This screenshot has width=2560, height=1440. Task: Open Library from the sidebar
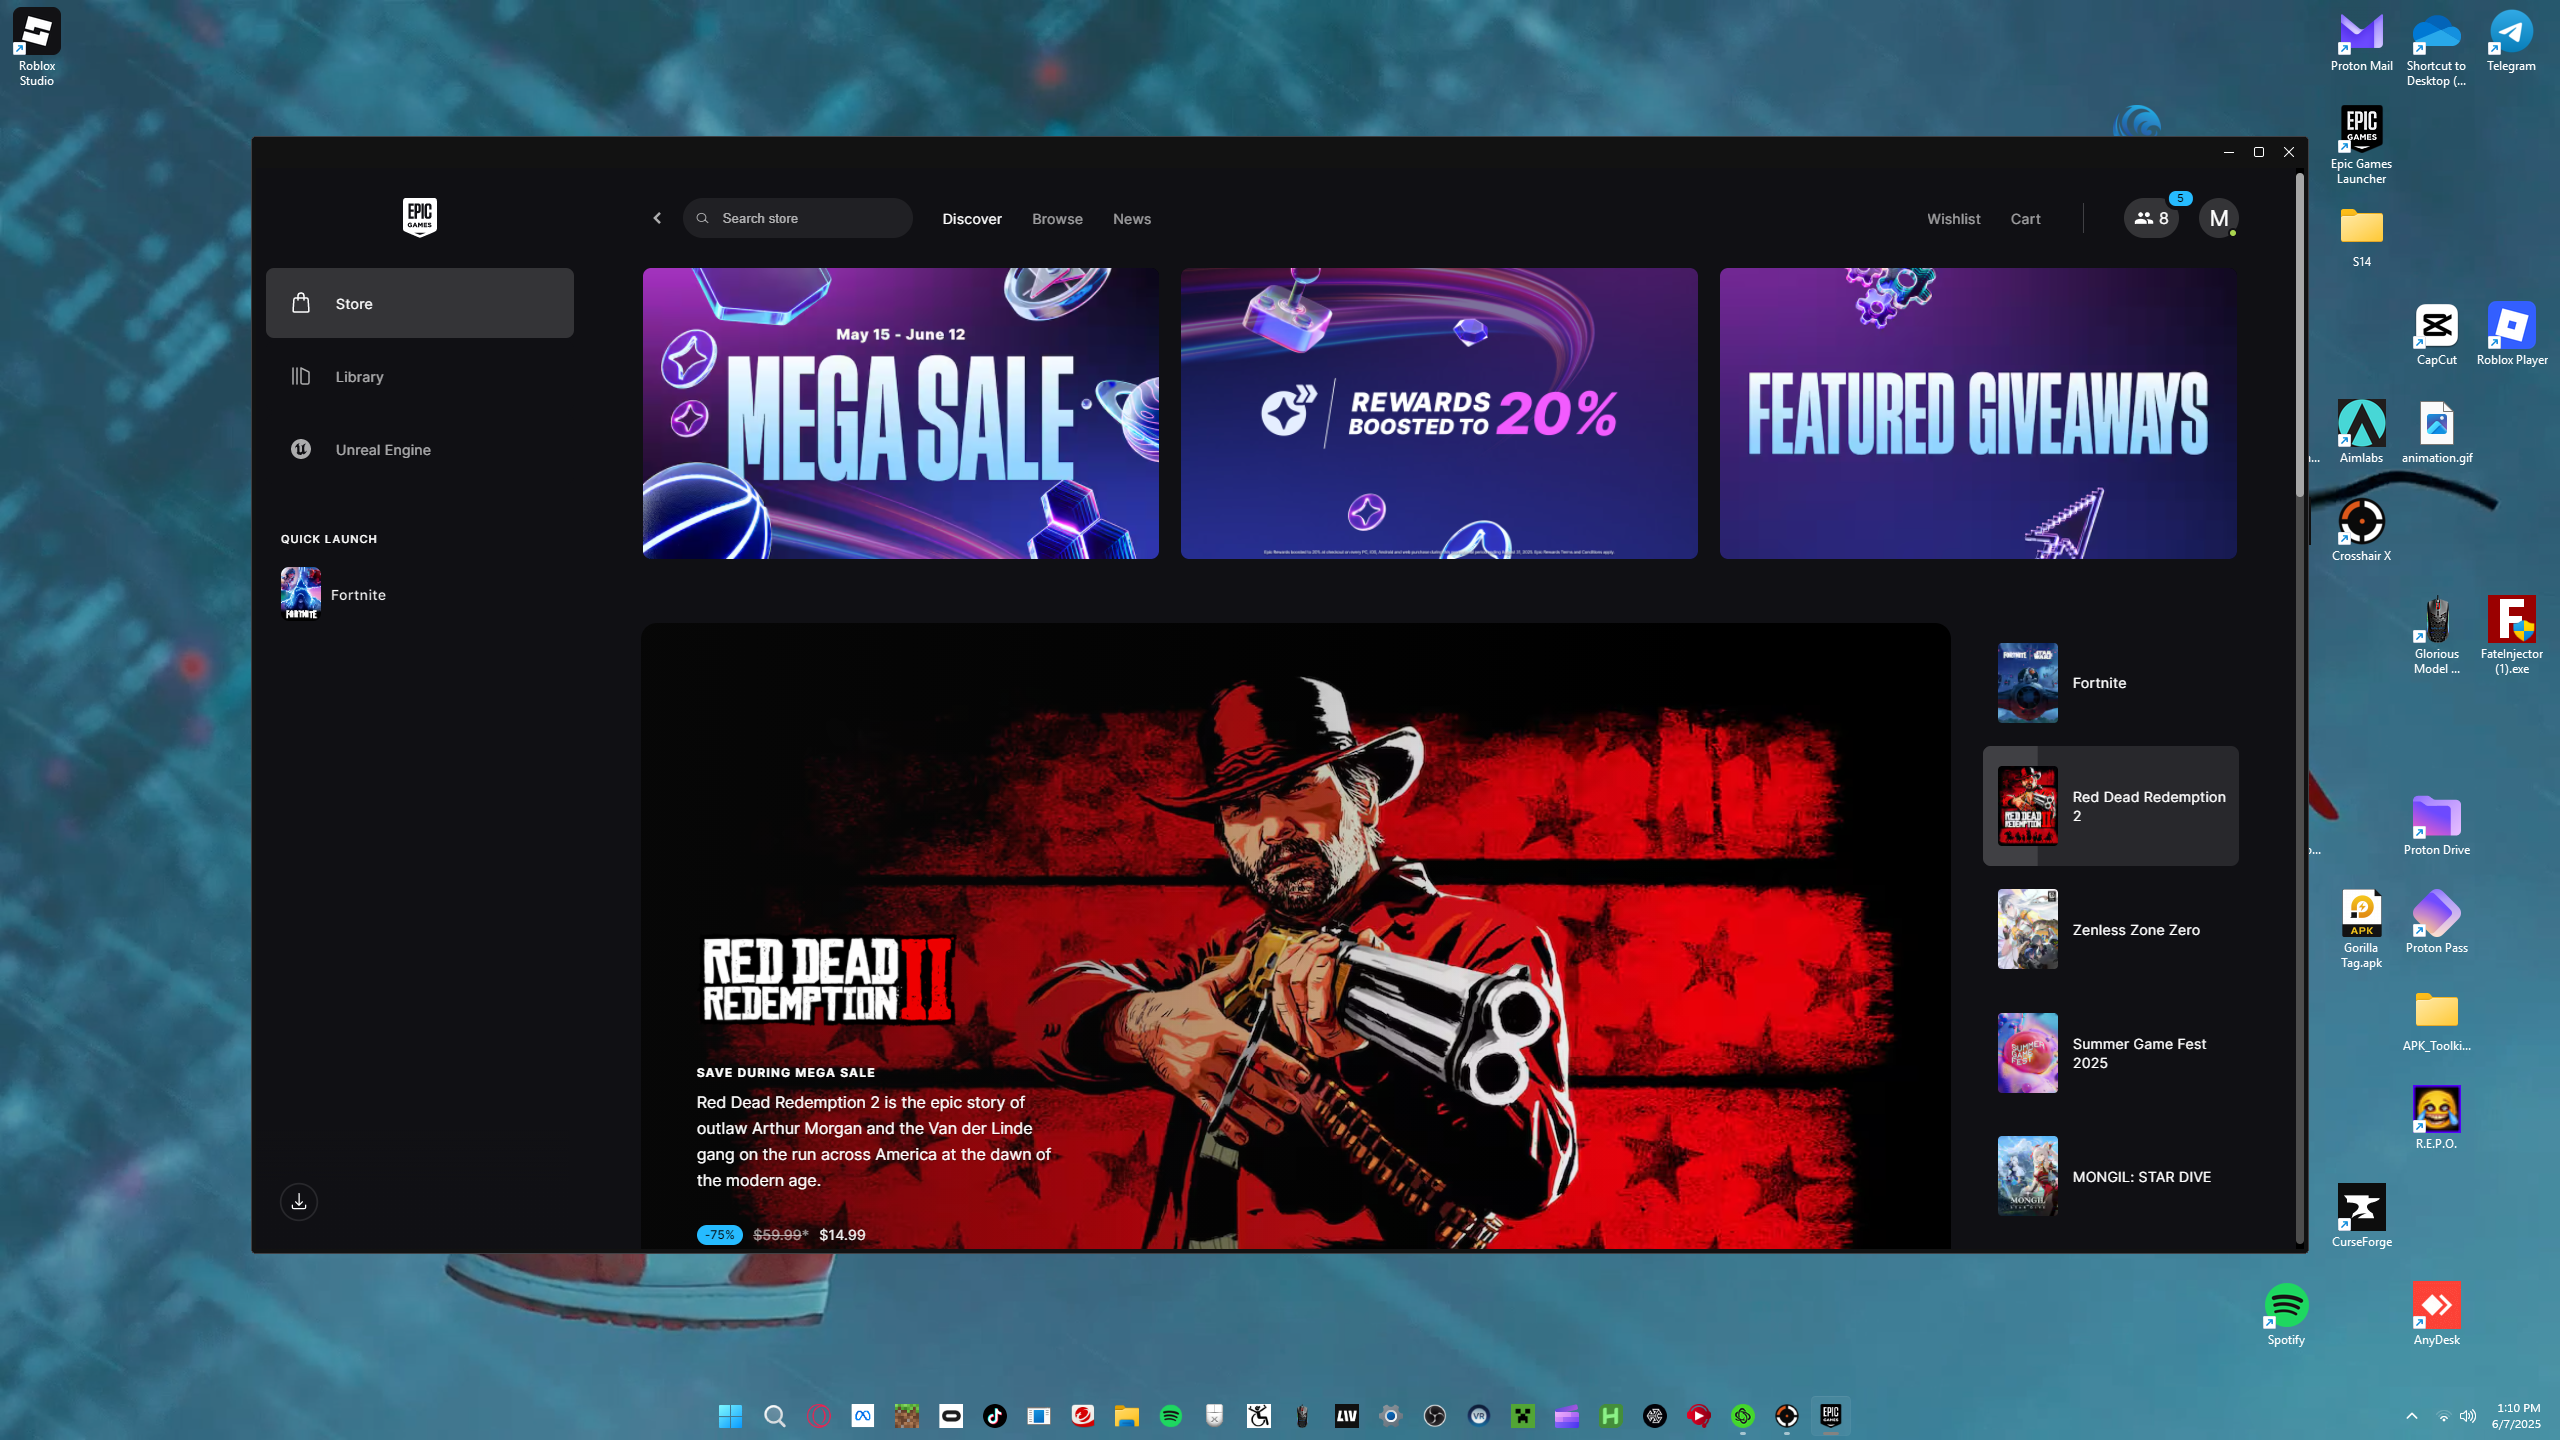click(x=359, y=377)
